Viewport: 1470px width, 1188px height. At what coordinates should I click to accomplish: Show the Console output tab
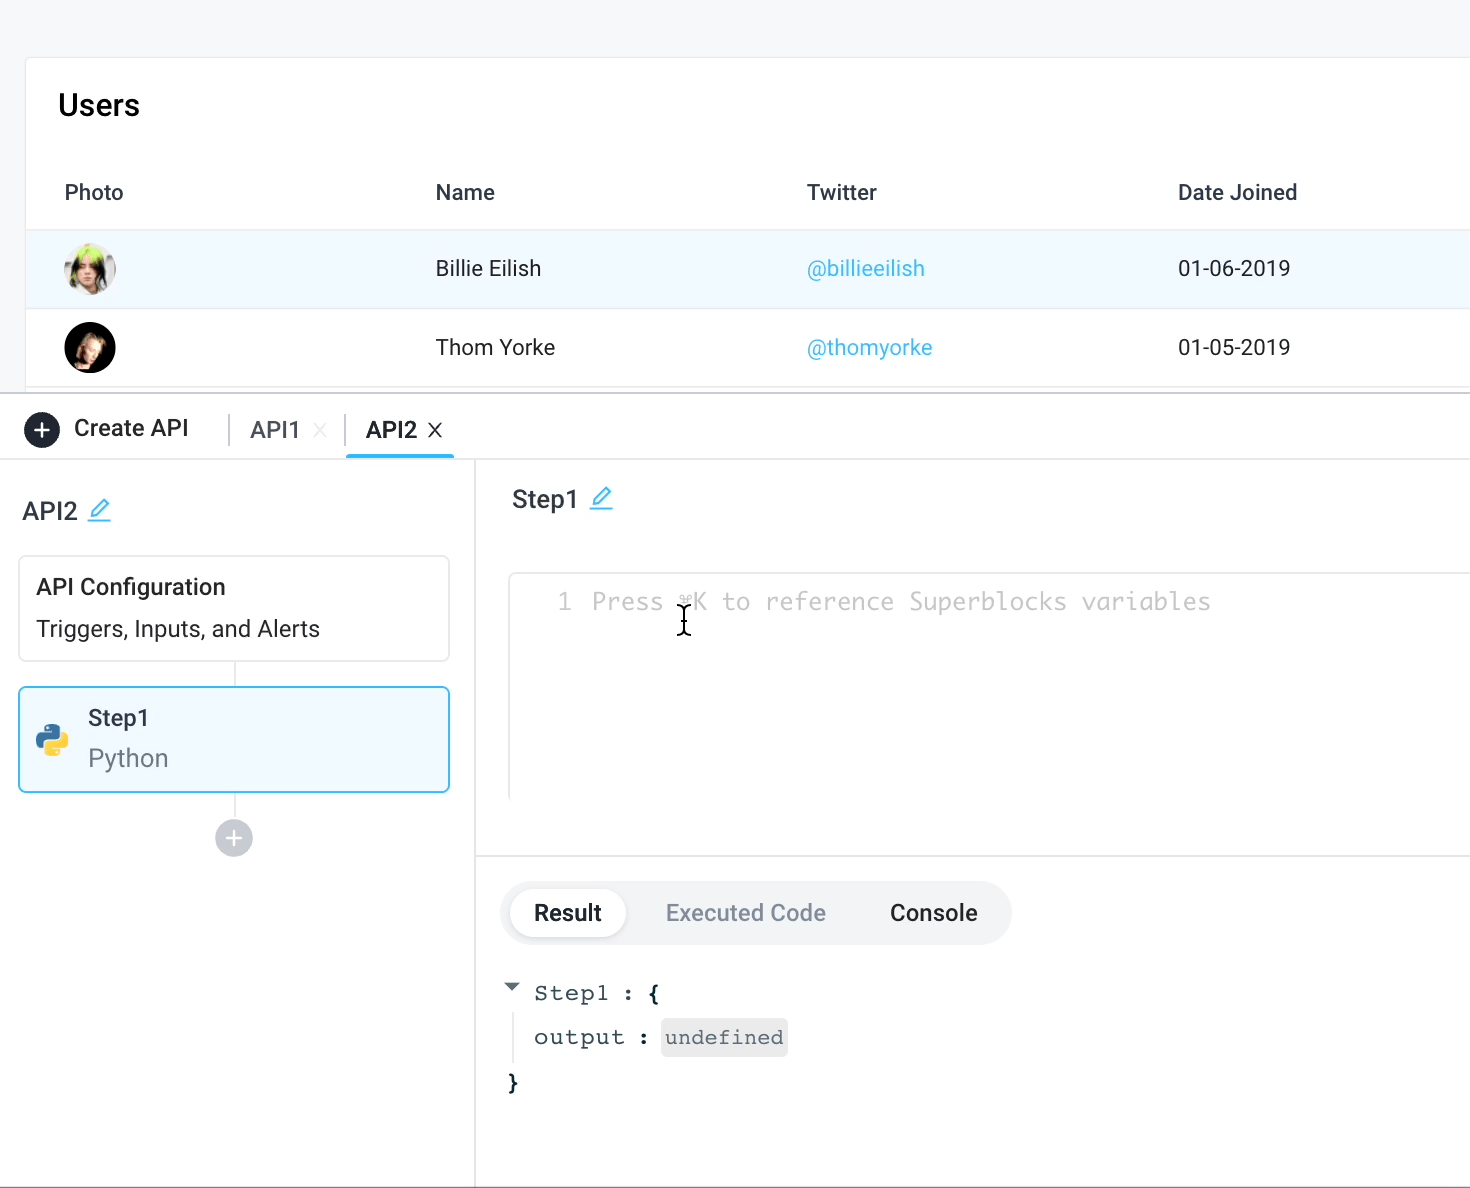pyautogui.click(x=933, y=913)
